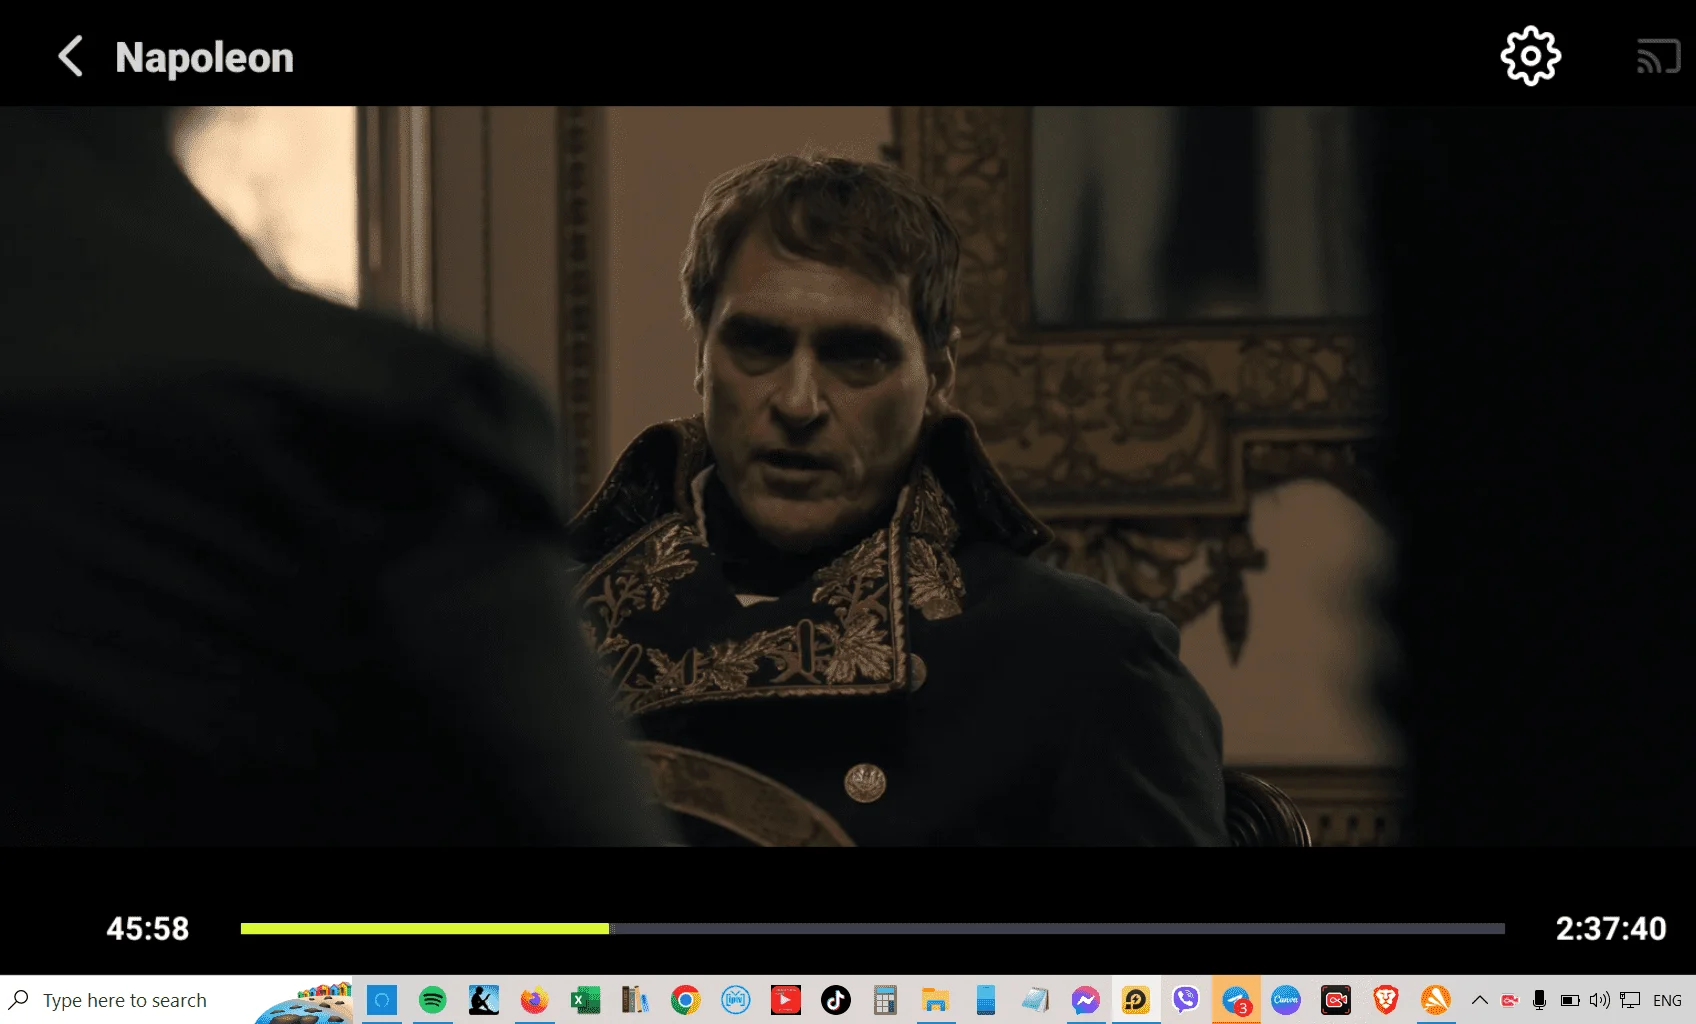Launch Brave browser from the taskbar
This screenshot has width=1696, height=1024.
tap(1385, 1000)
